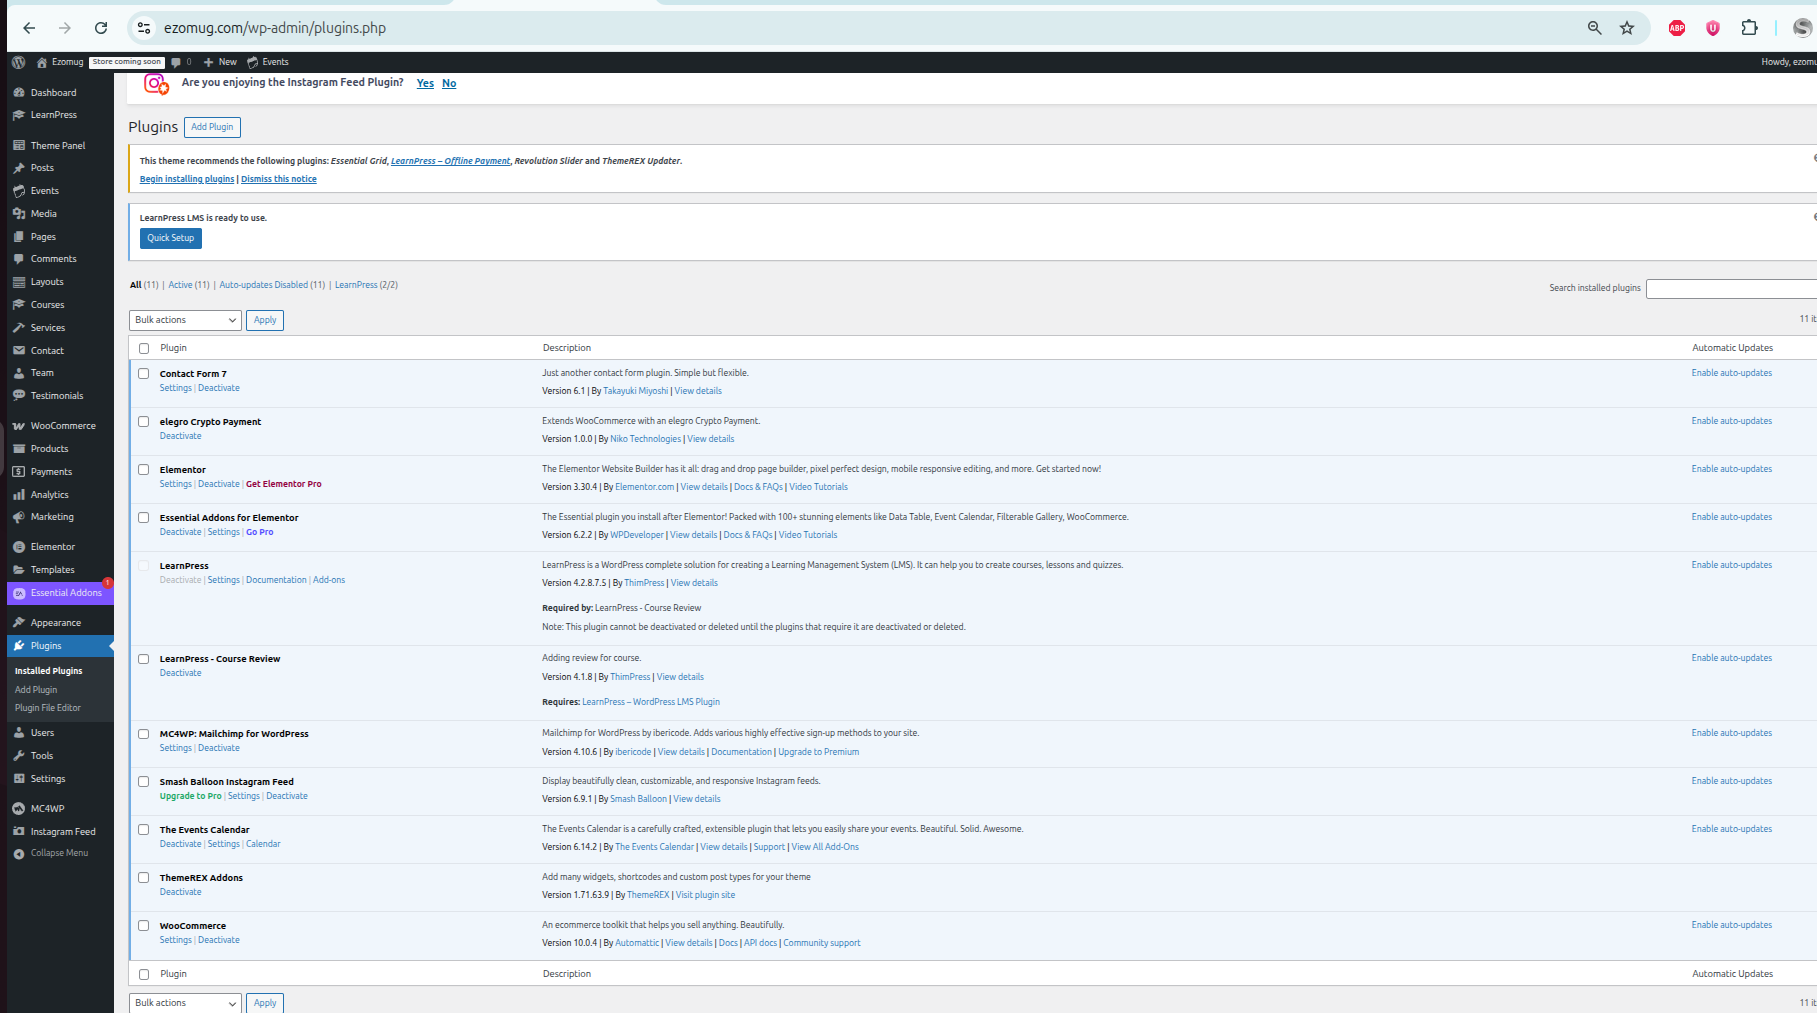1817x1013 pixels.
Task: Click the top Apply button
Action: (x=265, y=320)
